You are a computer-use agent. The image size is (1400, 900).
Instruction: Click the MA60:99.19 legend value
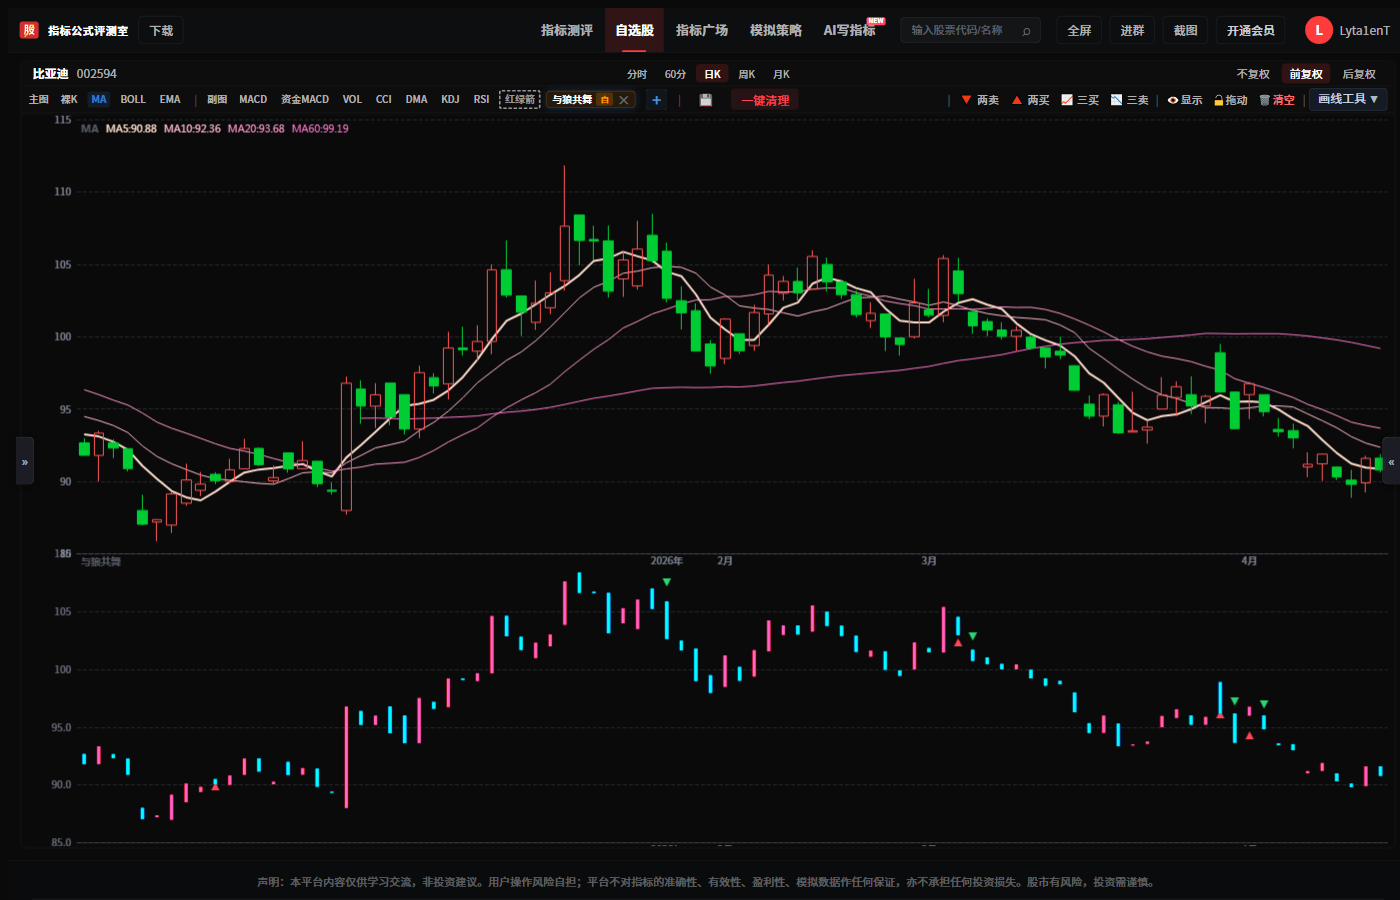320,129
